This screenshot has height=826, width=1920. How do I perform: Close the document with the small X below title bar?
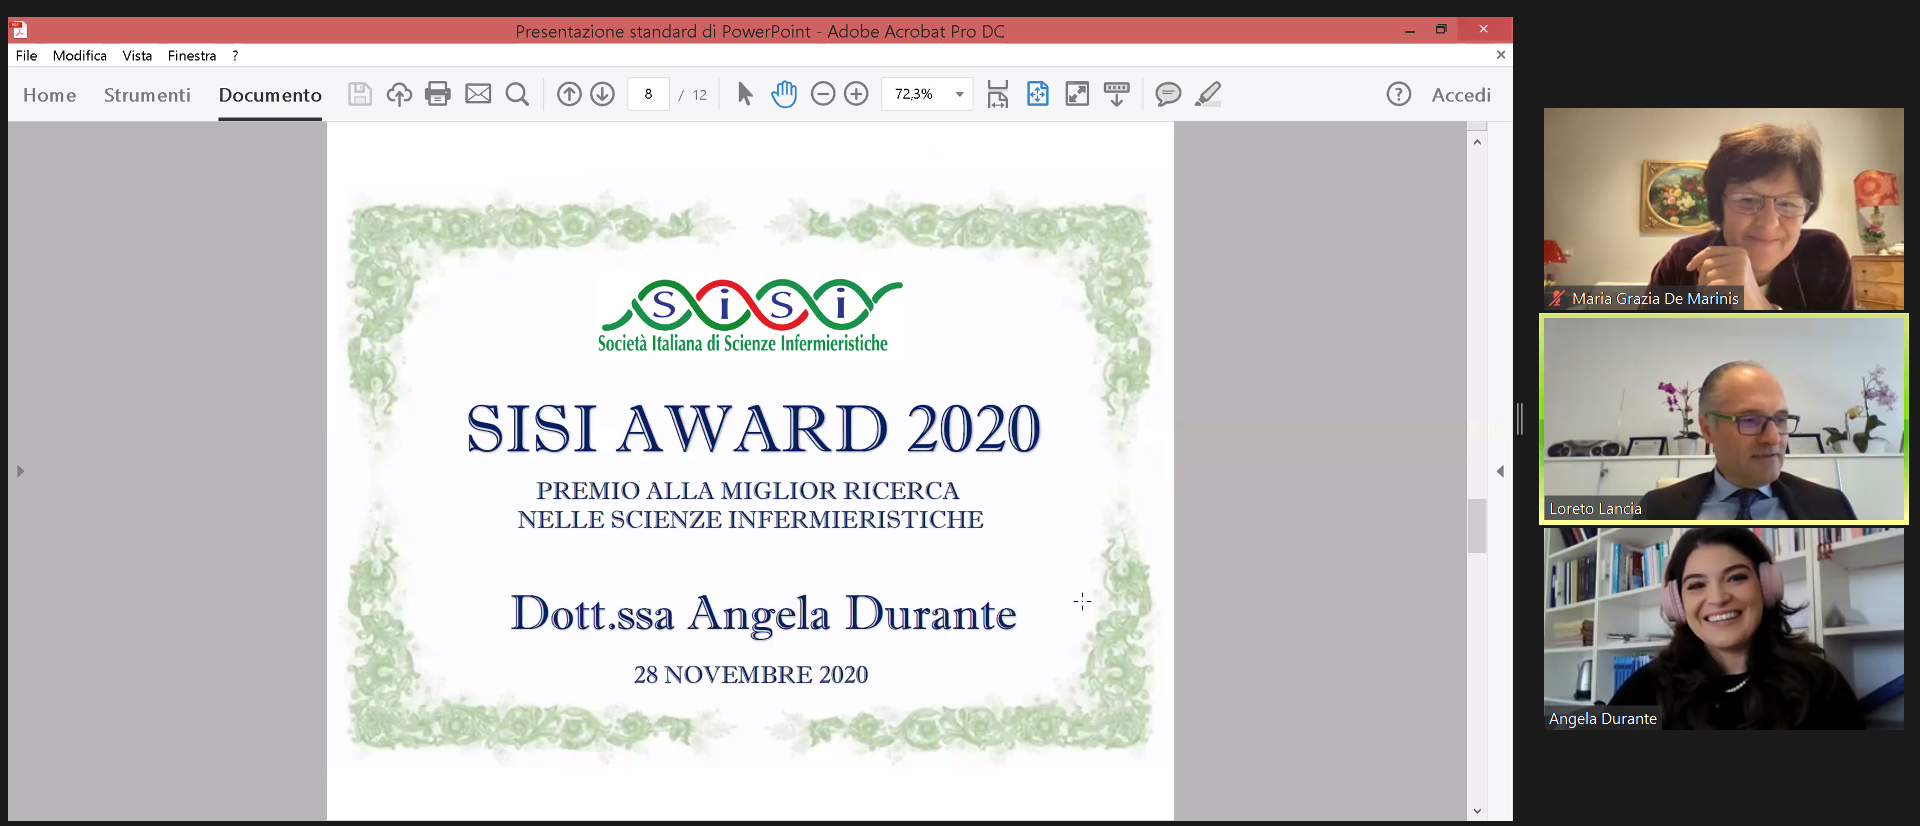(x=1501, y=55)
